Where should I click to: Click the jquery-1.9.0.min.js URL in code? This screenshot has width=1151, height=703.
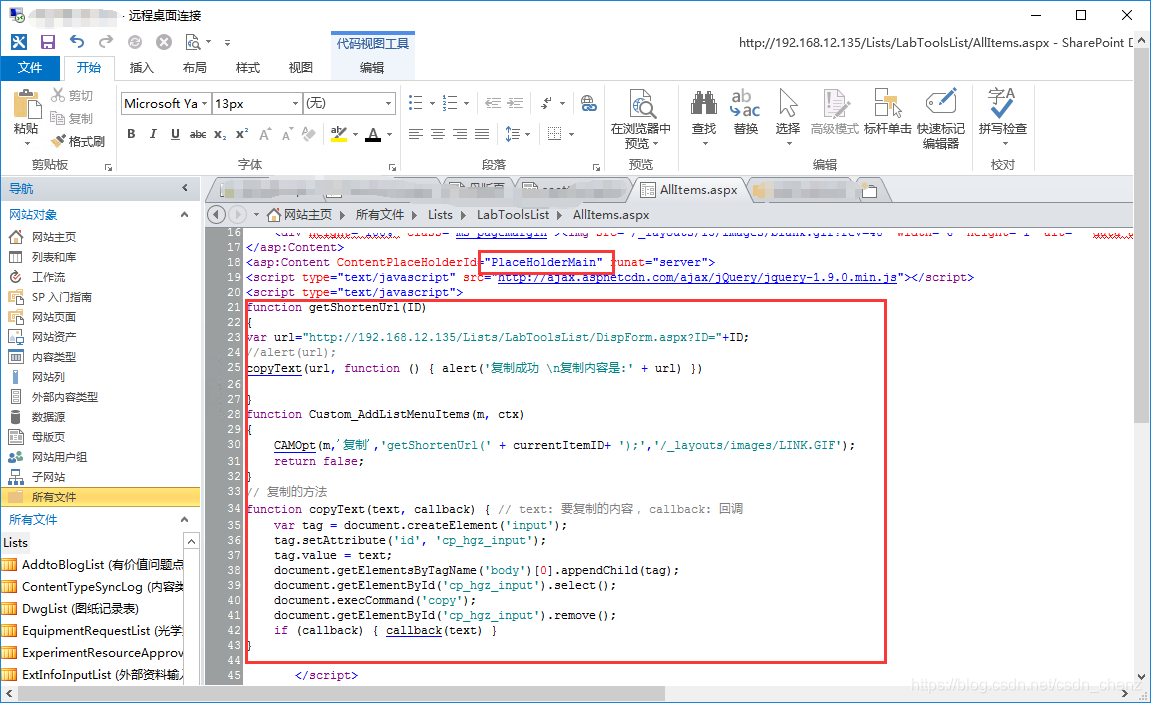(697, 277)
